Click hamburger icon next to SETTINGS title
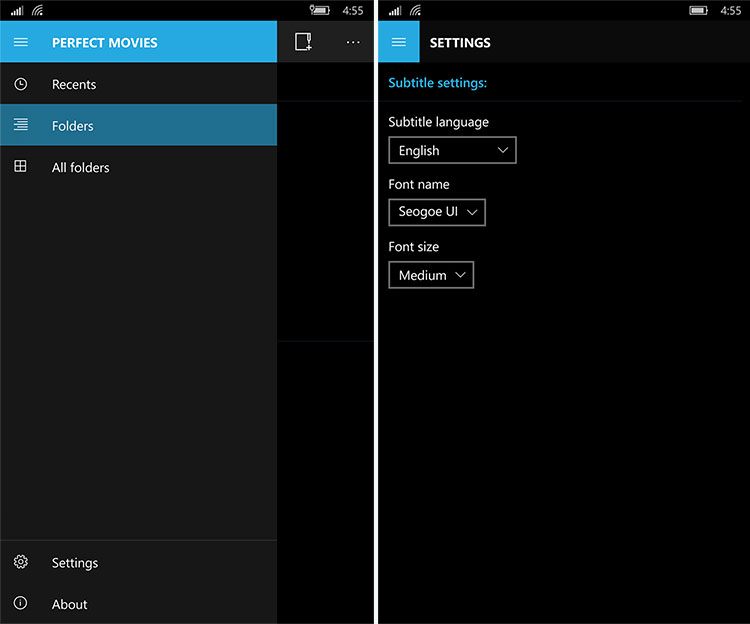This screenshot has height=624, width=750. click(x=399, y=42)
